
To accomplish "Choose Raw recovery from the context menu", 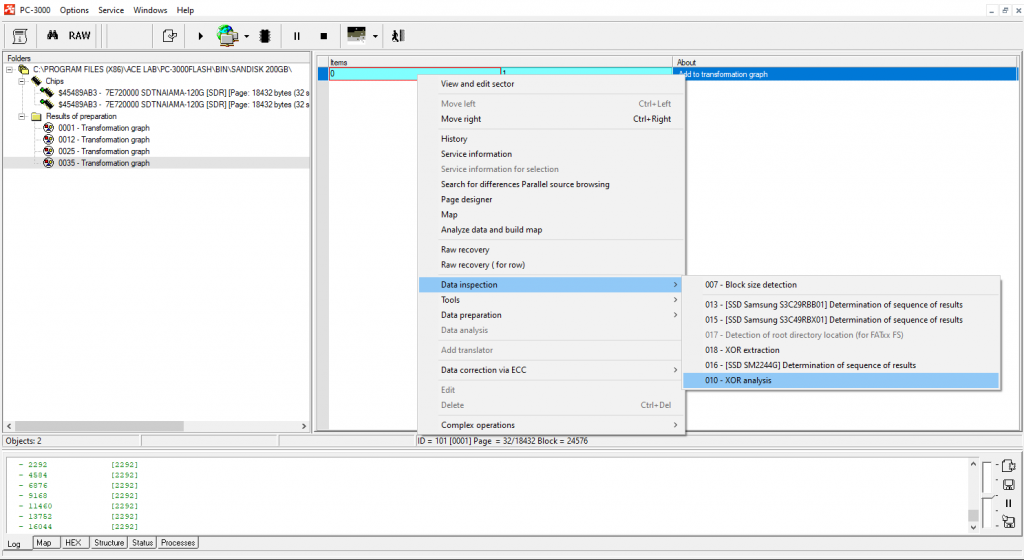I will [x=465, y=249].
